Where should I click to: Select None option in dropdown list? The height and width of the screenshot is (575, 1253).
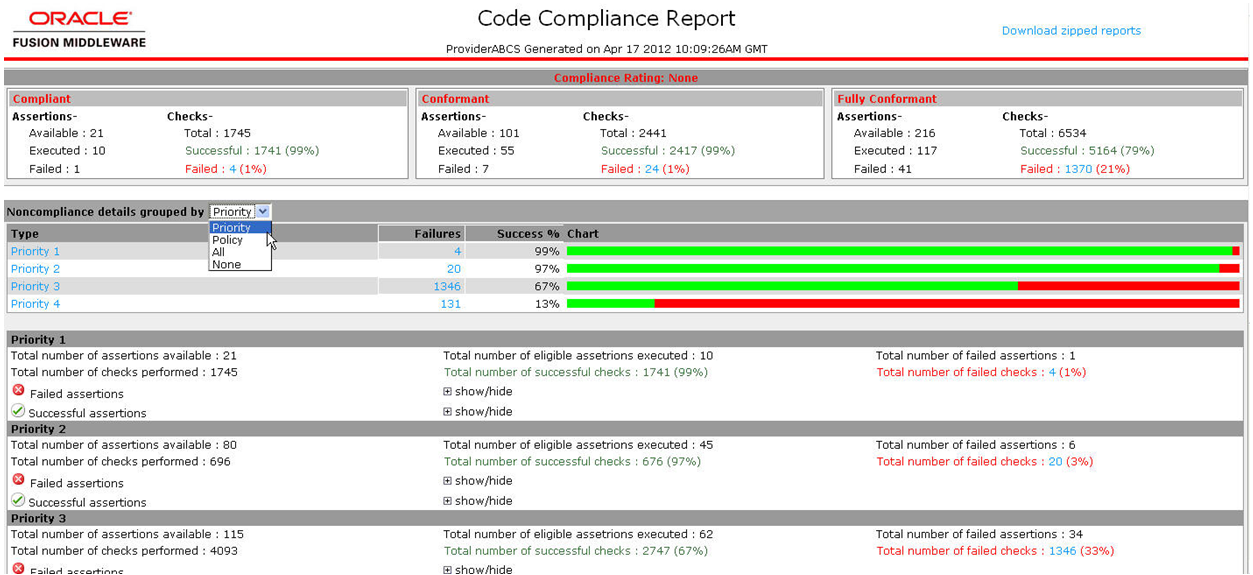(x=240, y=265)
